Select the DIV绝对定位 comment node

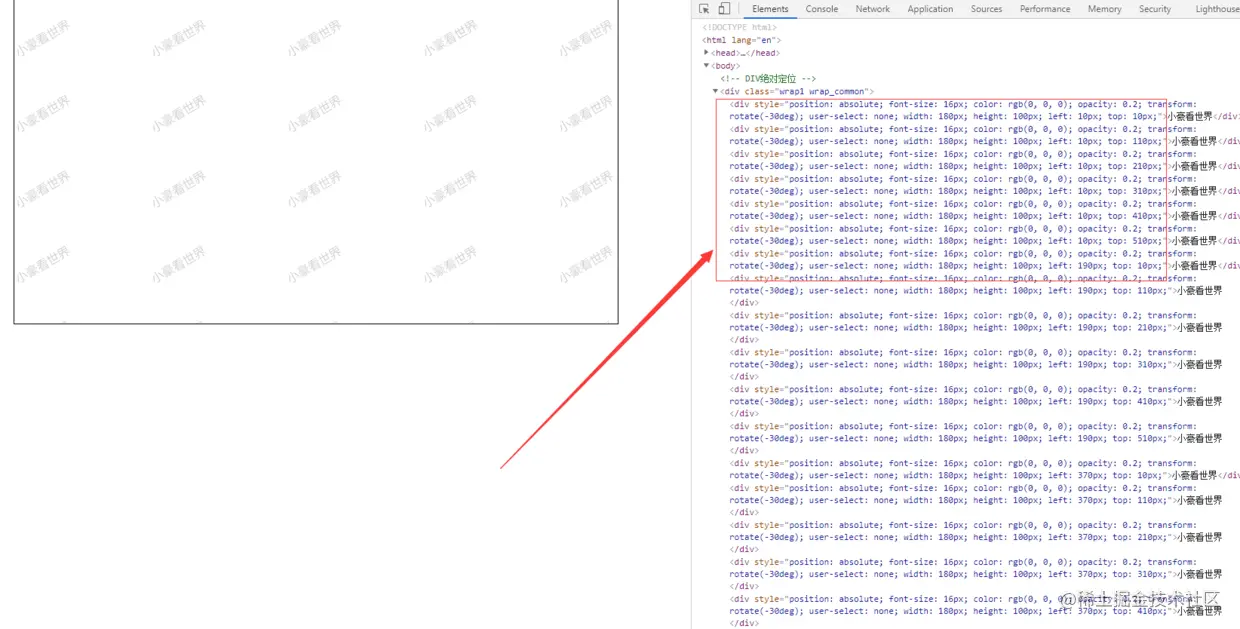click(x=768, y=78)
